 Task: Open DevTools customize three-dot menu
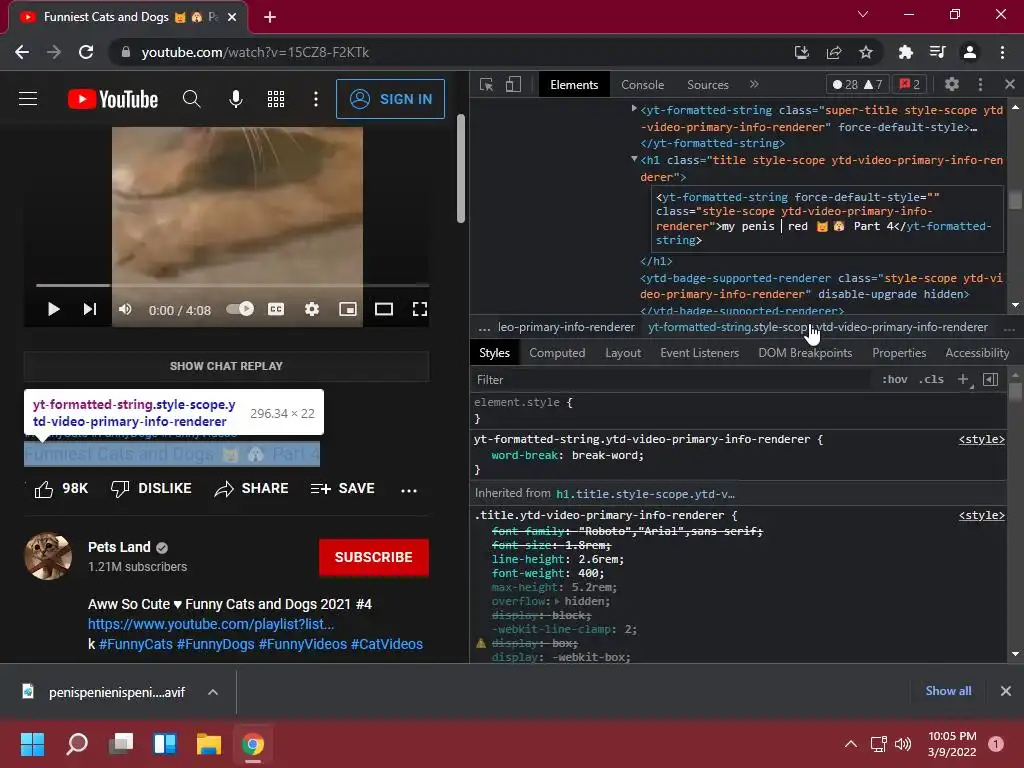pos(980,84)
